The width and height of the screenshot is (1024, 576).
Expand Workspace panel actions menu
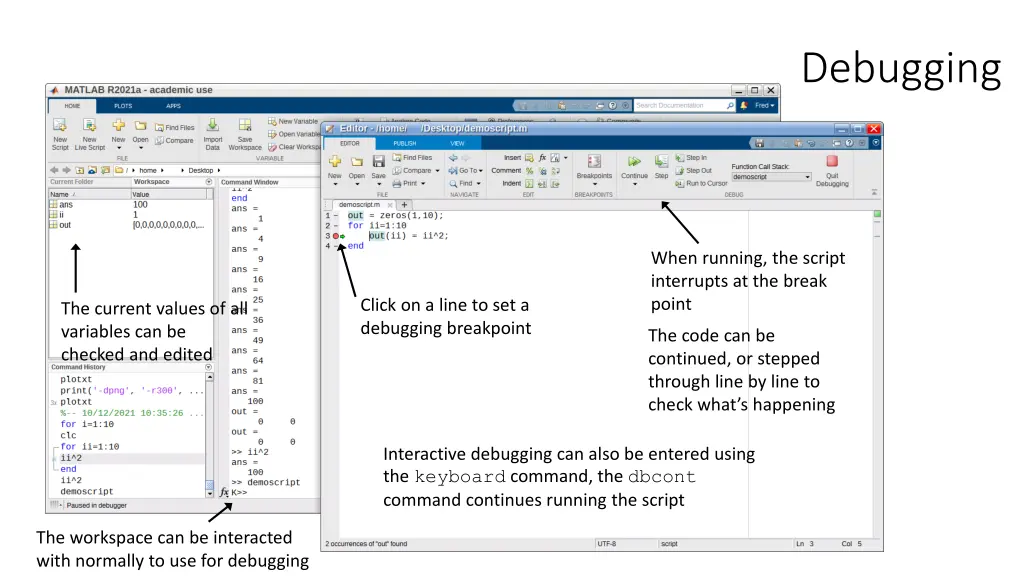pyautogui.click(x=208, y=182)
